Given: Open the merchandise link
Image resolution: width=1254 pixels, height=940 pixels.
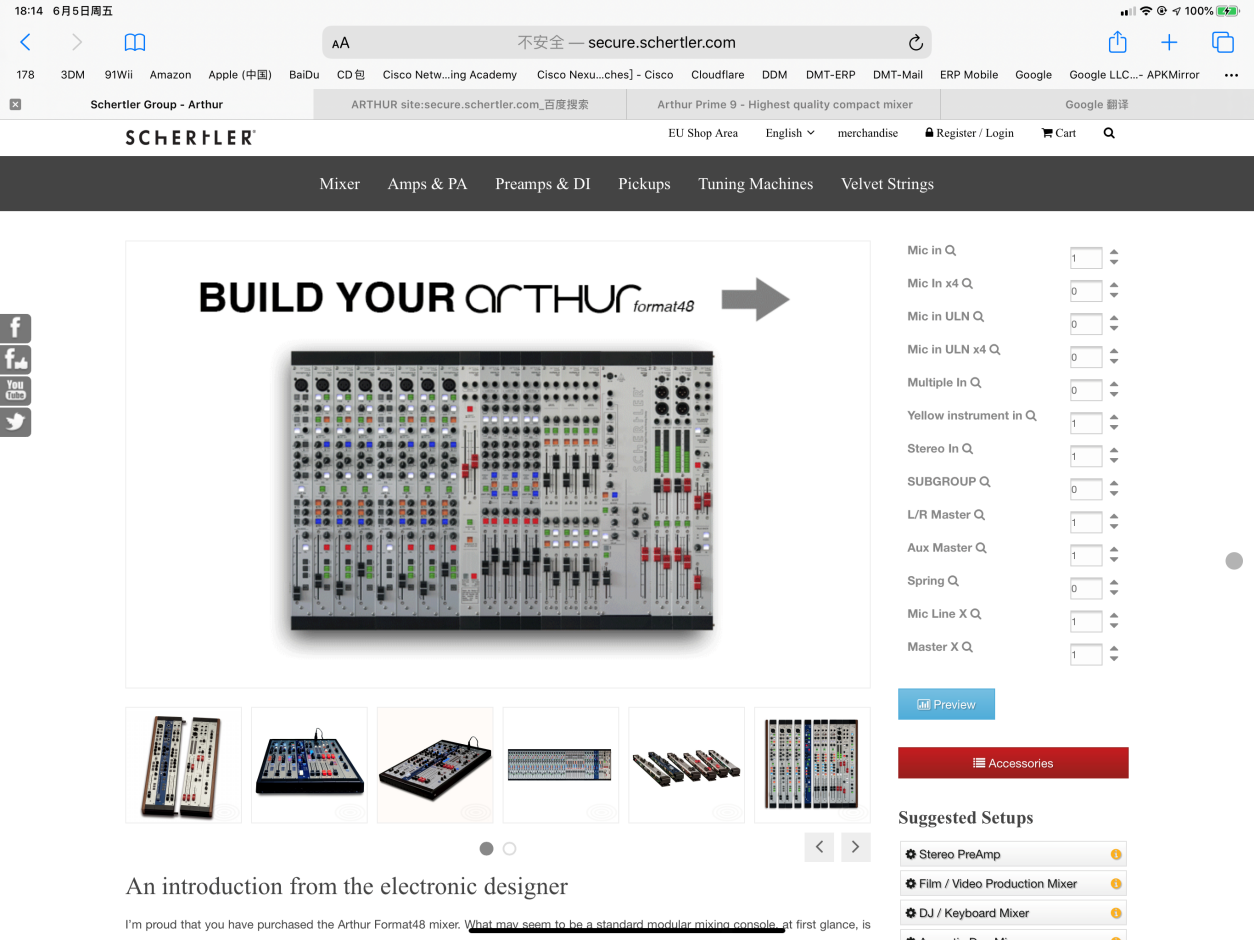Looking at the screenshot, I should [868, 133].
